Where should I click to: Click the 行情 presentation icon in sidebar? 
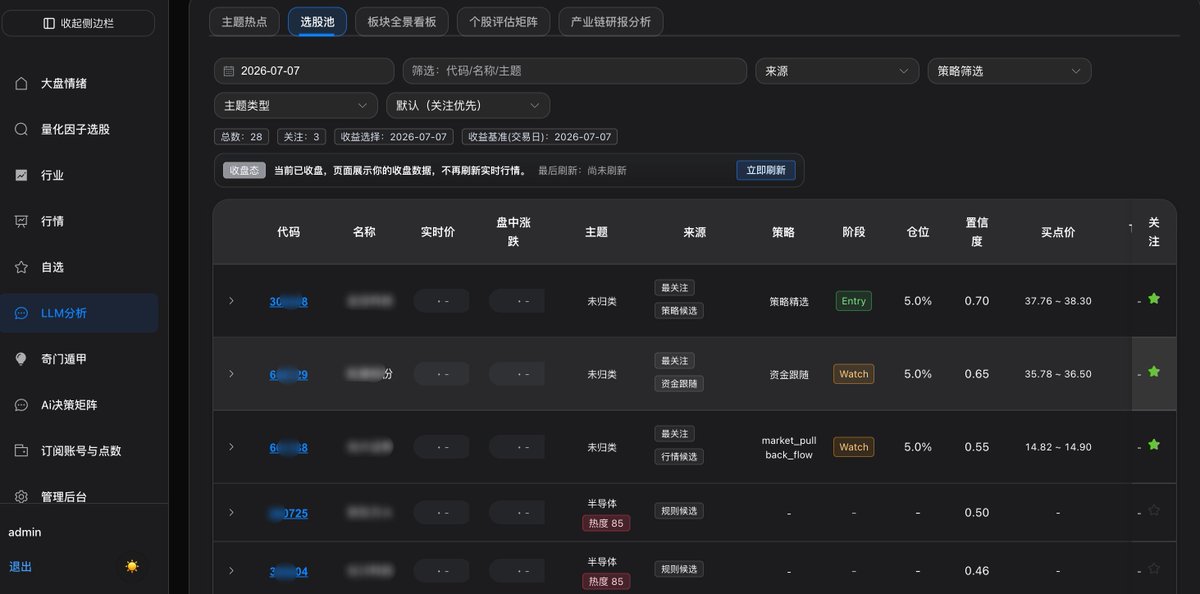coord(21,221)
